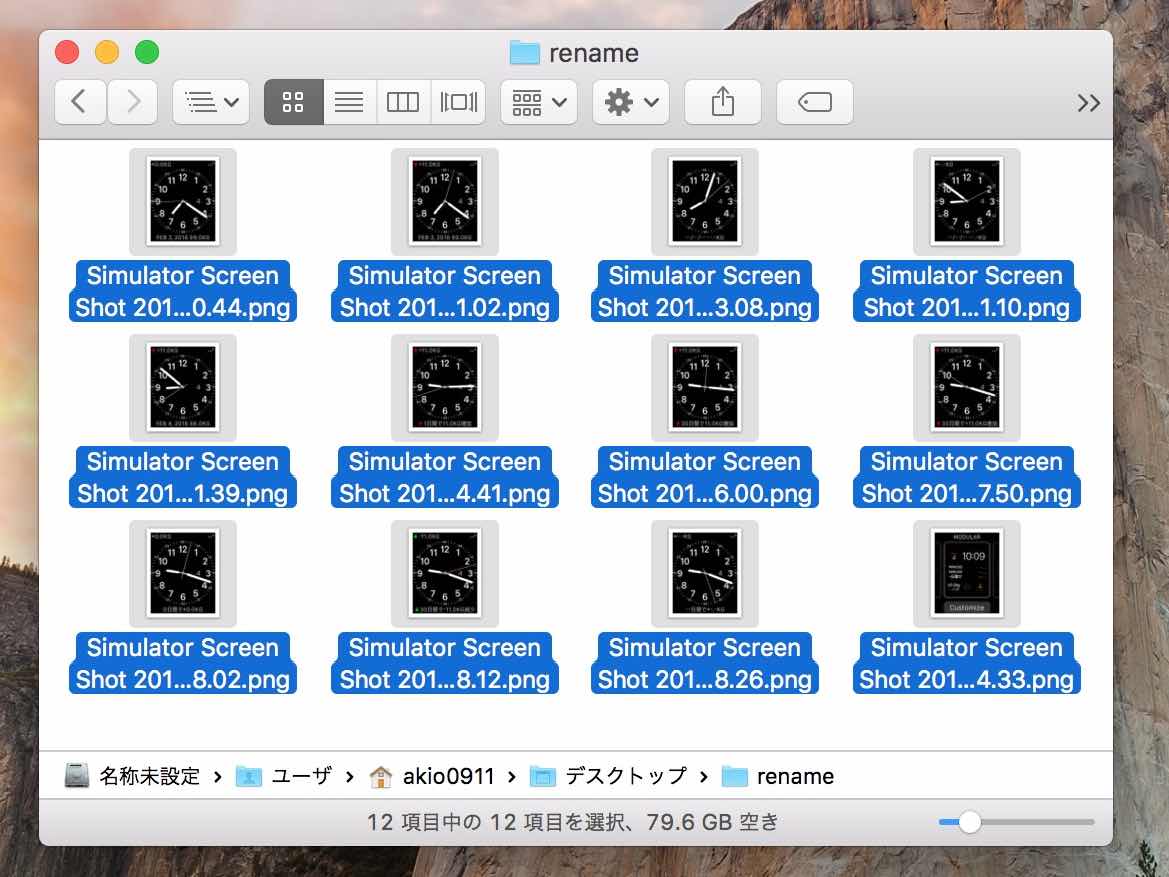This screenshot has height=877, width=1169.
Task: Show hidden toolbar items with double chevron
Action: coord(1088,103)
